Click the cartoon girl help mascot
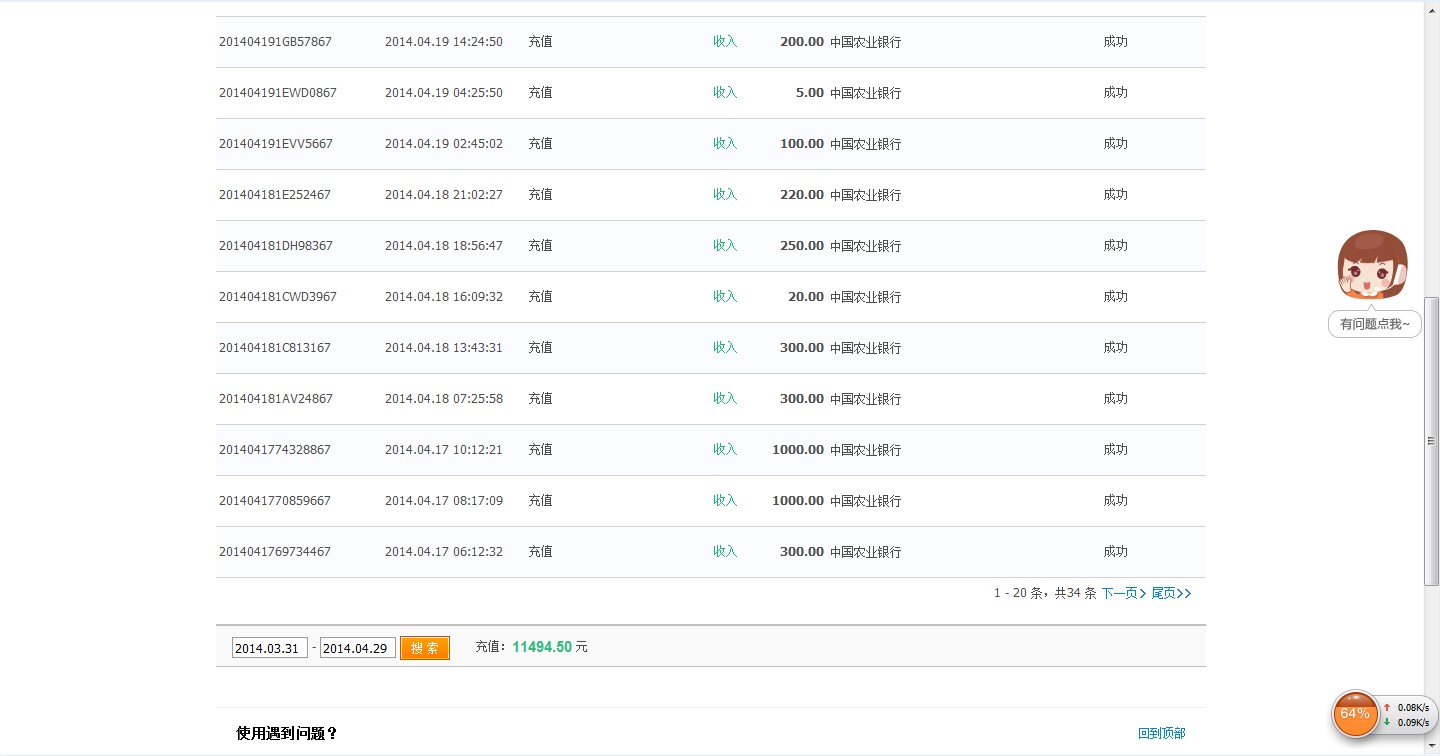Screen dimensions: 1440x756 1372,265
